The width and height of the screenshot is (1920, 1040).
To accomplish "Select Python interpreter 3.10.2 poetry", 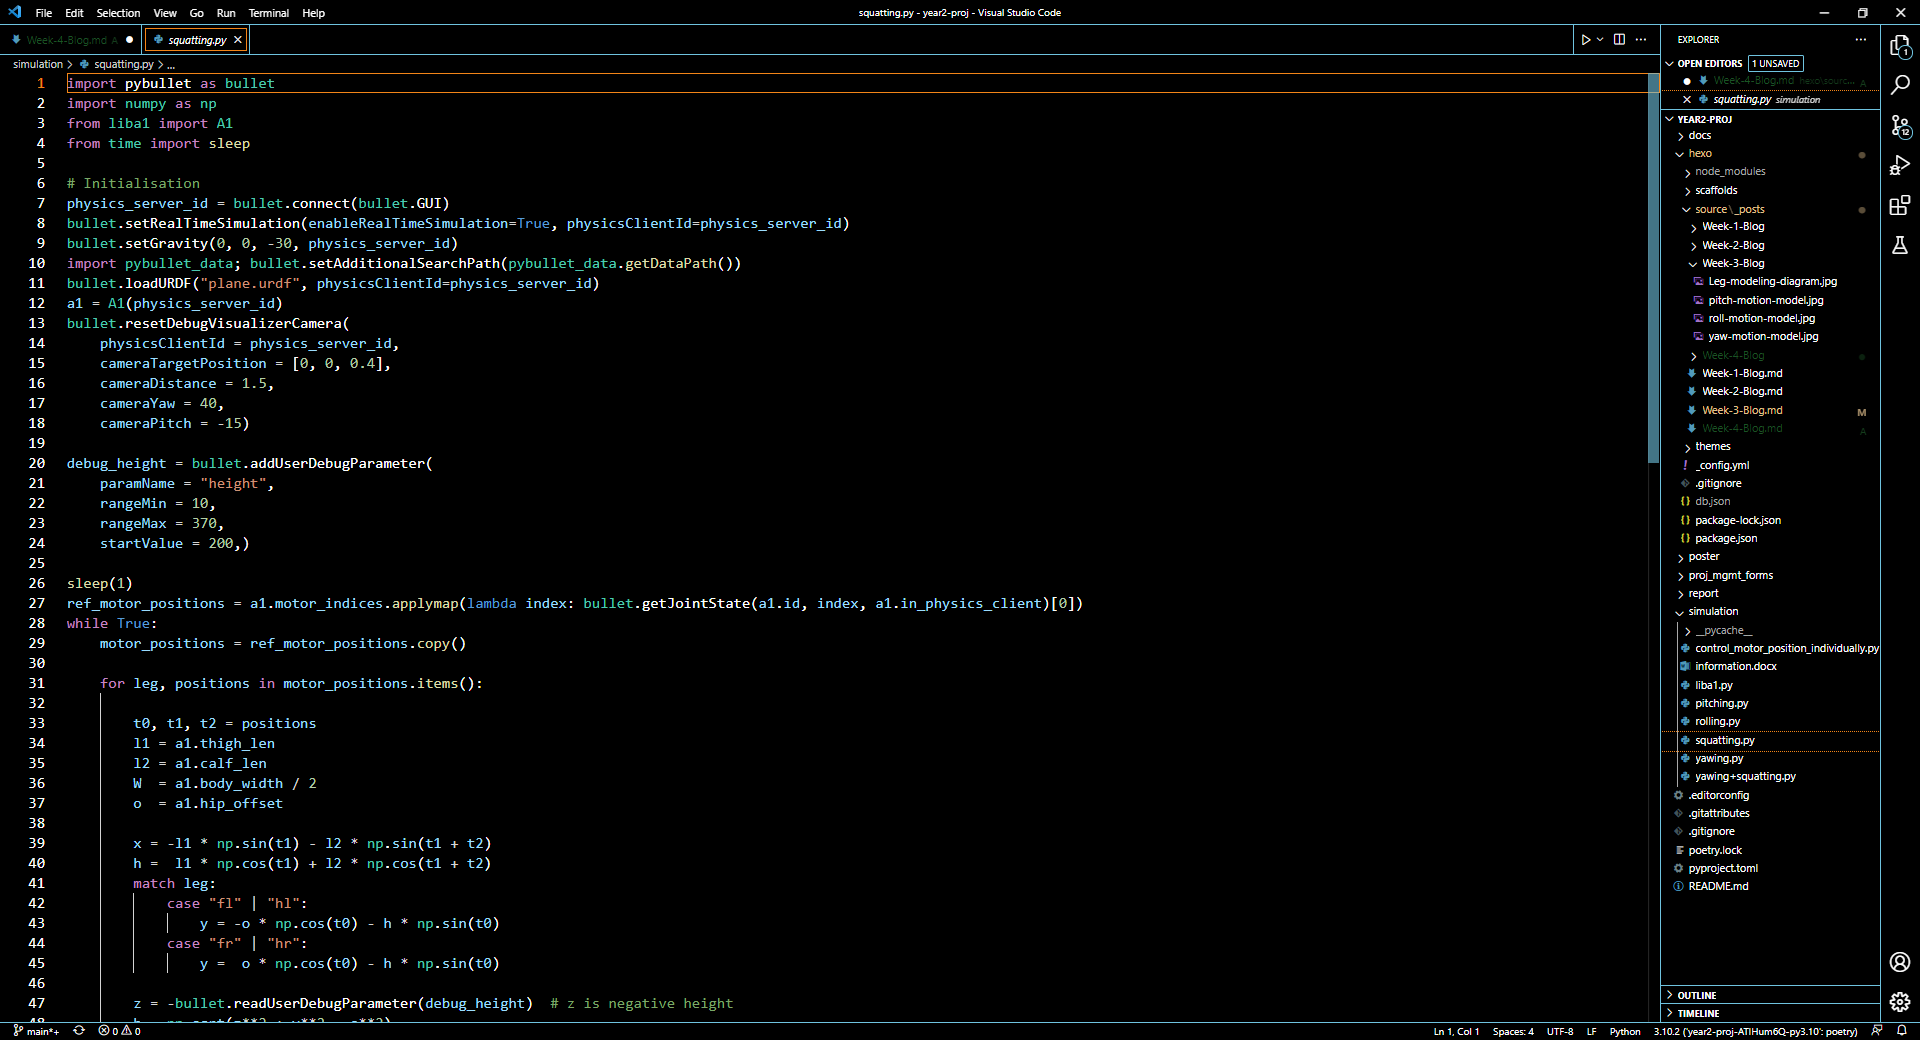I will [x=1755, y=1031].
